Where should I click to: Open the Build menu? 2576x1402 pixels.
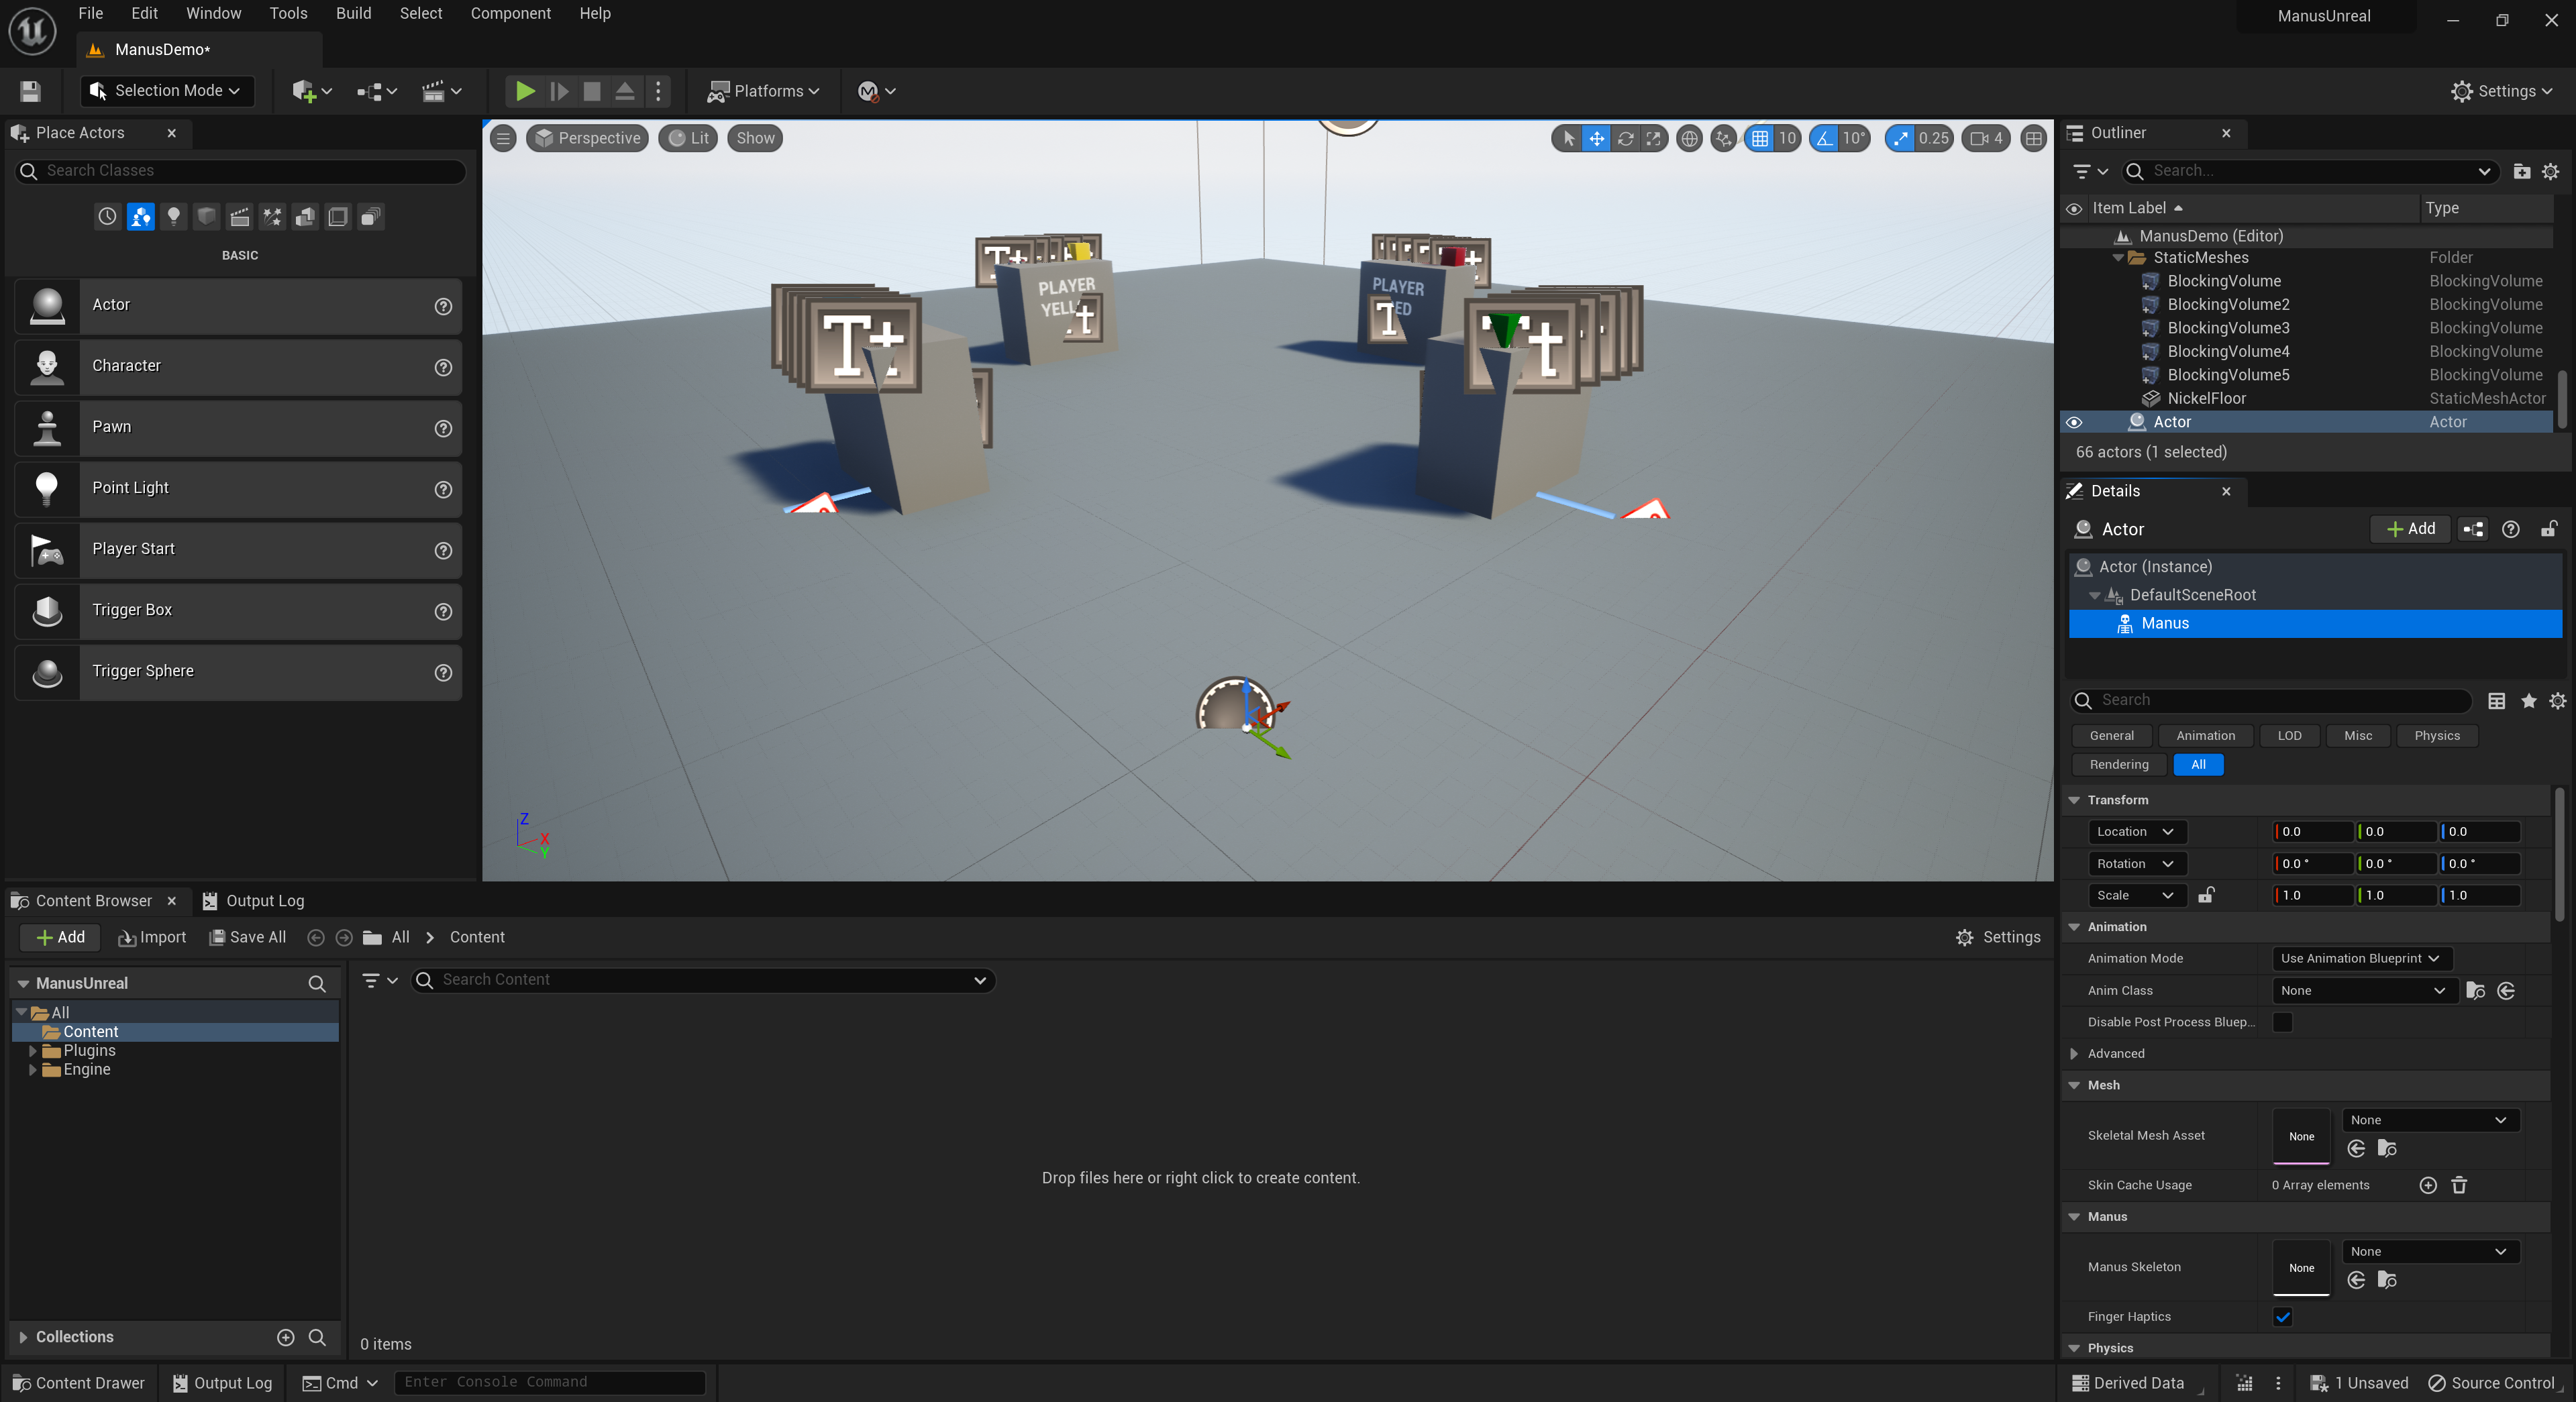click(353, 13)
